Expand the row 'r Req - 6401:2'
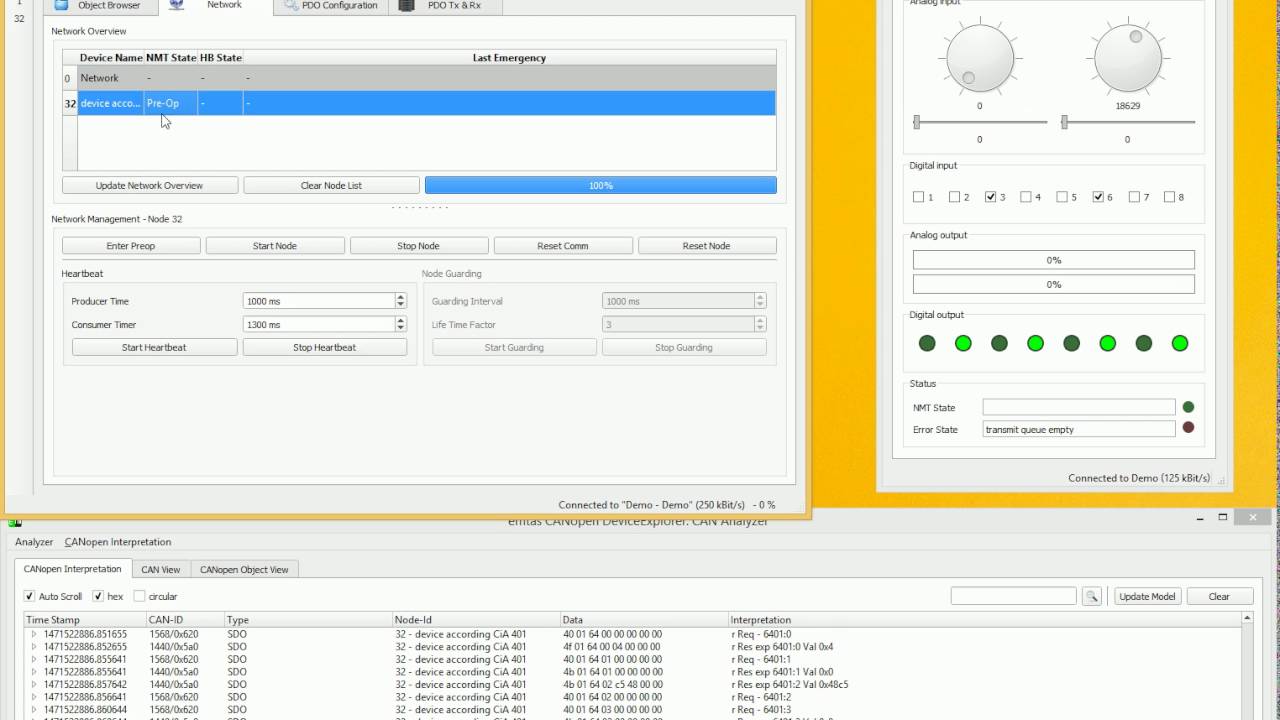Screen dimensions: 1280x720 (34, 697)
